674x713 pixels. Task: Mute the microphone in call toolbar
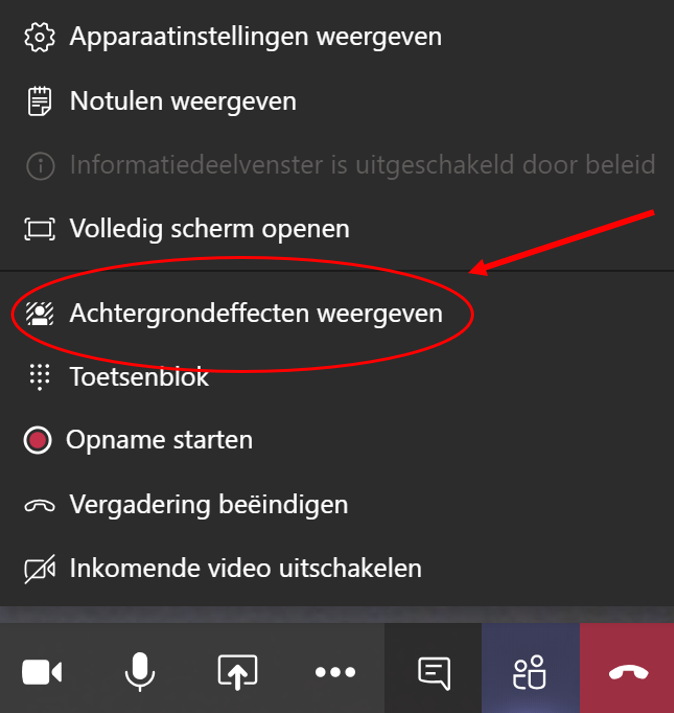coord(140,672)
